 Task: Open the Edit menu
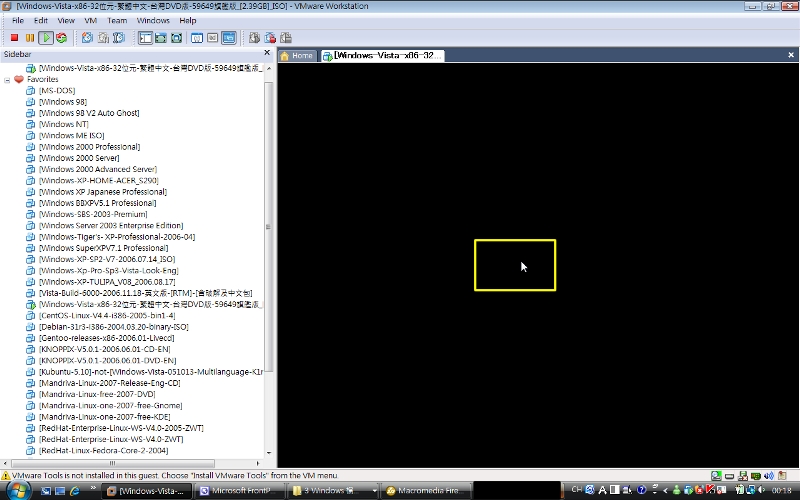[x=41, y=20]
